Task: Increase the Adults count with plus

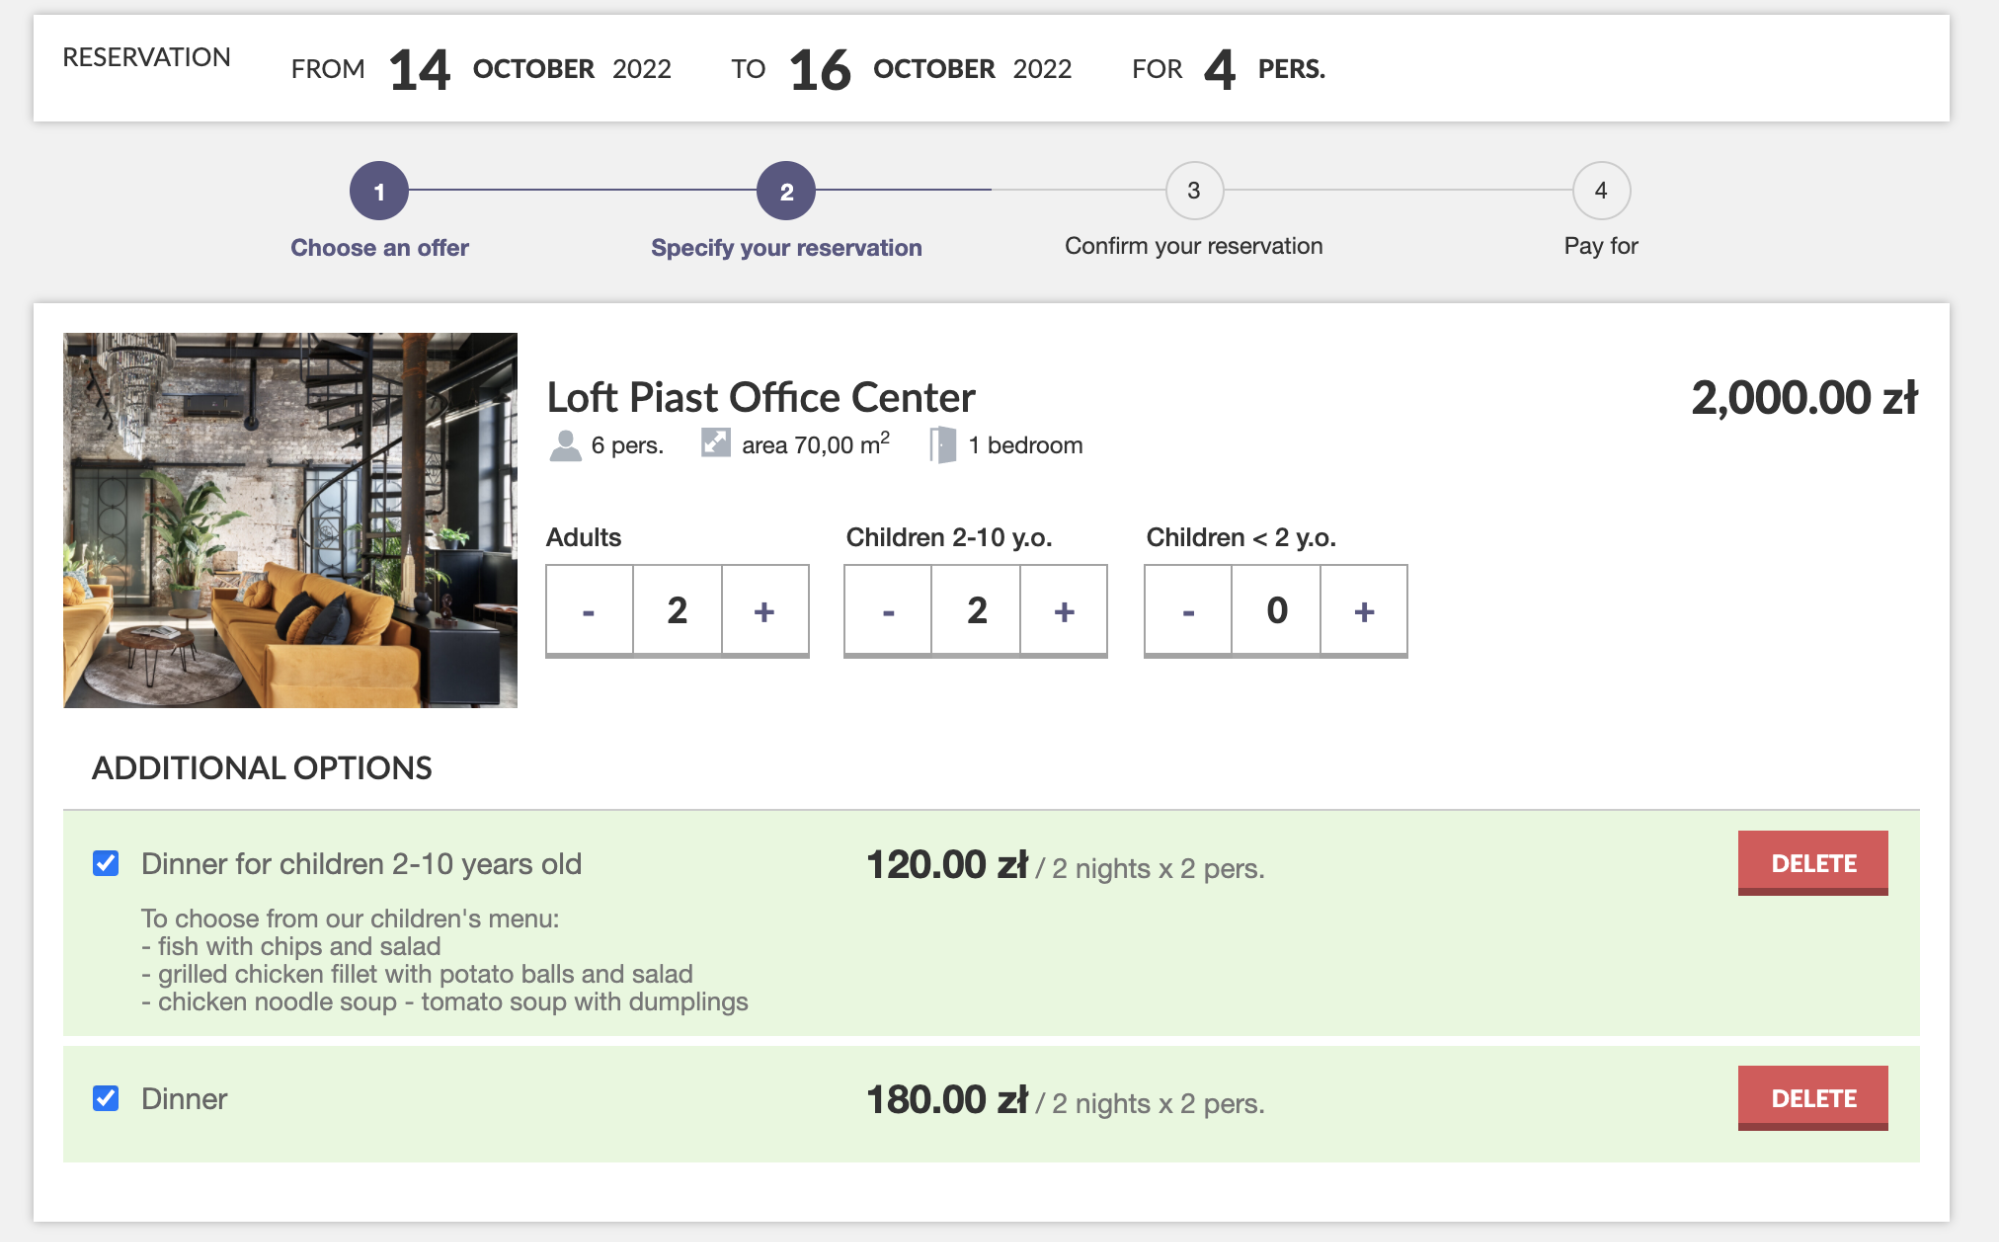Action: [x=764, y=610]
